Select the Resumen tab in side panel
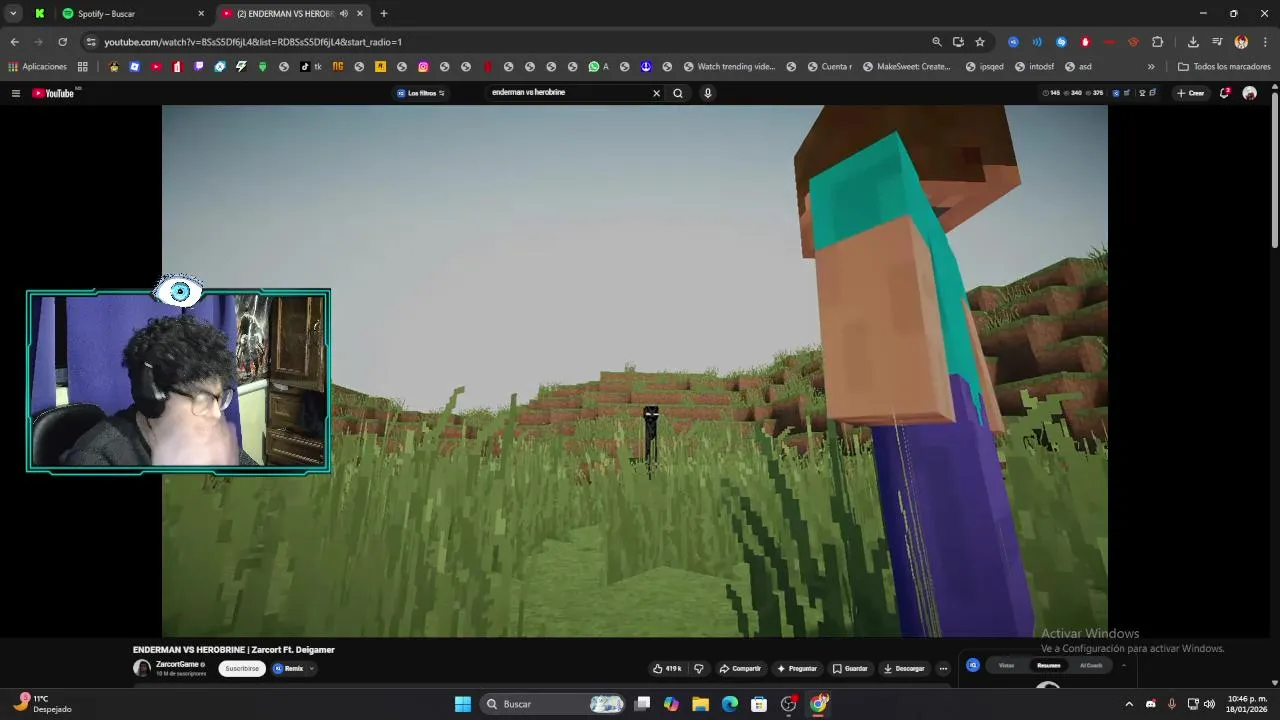Image resolution: width=1280 pixels, height=720 pixels. coord(1049,665)
